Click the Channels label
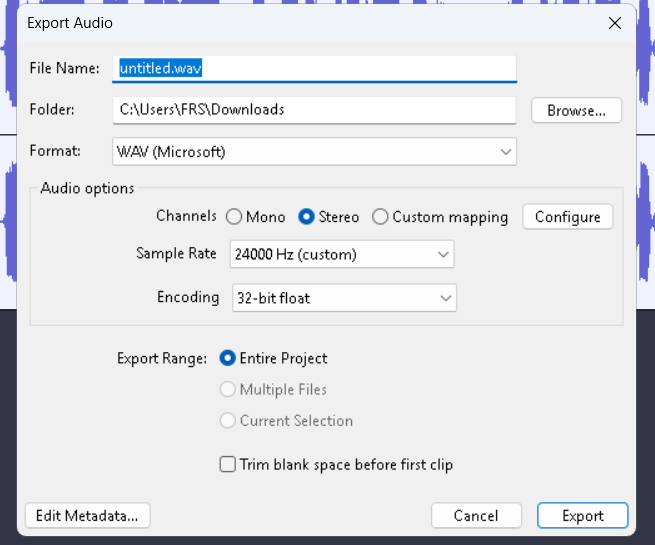Image resolution: width=655 pixels, height=545 pixels. click(x=186, y=216)
